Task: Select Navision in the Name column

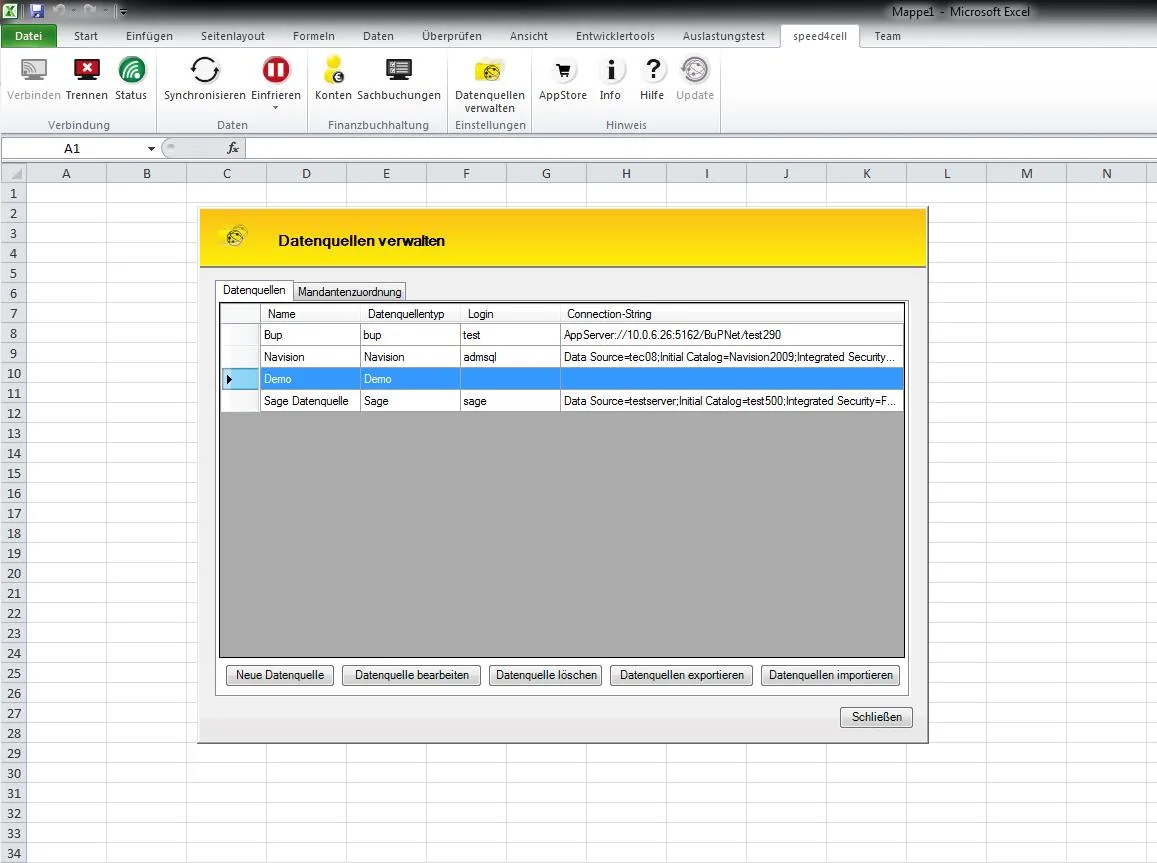Action: click(x=310, y=357)
